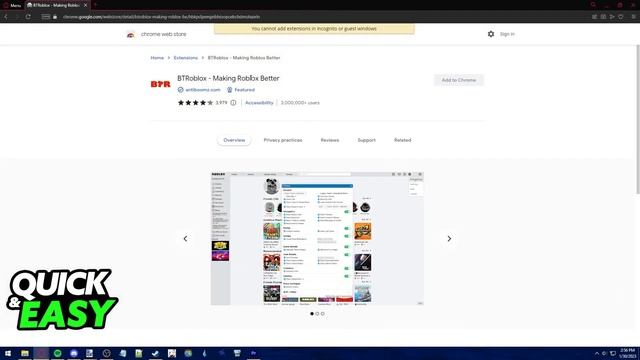The height and width of the screenshot is (360, 640).
Task: Click the BTR extension logo
Action: [160, 84]
